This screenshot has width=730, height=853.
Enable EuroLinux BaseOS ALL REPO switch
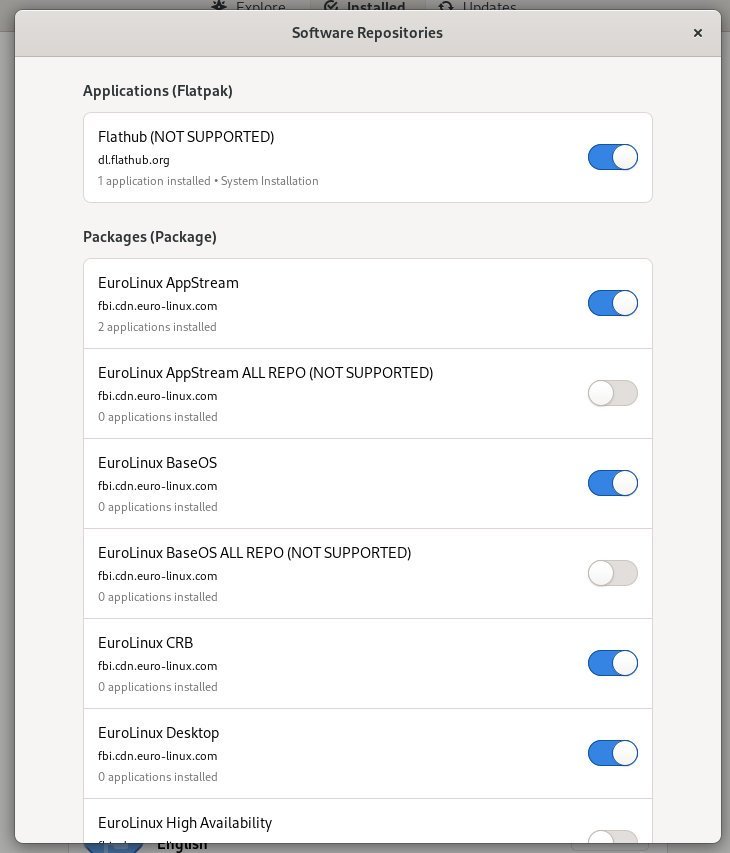click(613, 573)
